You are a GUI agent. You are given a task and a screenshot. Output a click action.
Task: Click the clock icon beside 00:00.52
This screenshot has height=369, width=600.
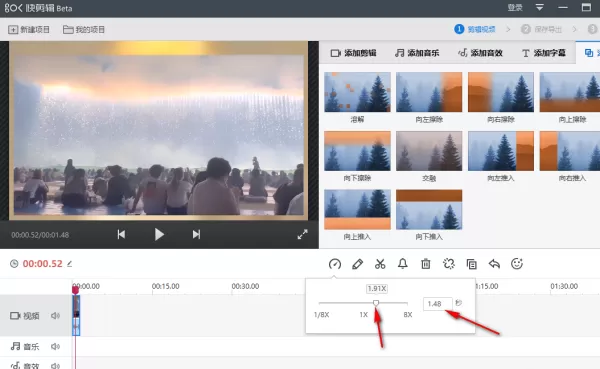14,264
